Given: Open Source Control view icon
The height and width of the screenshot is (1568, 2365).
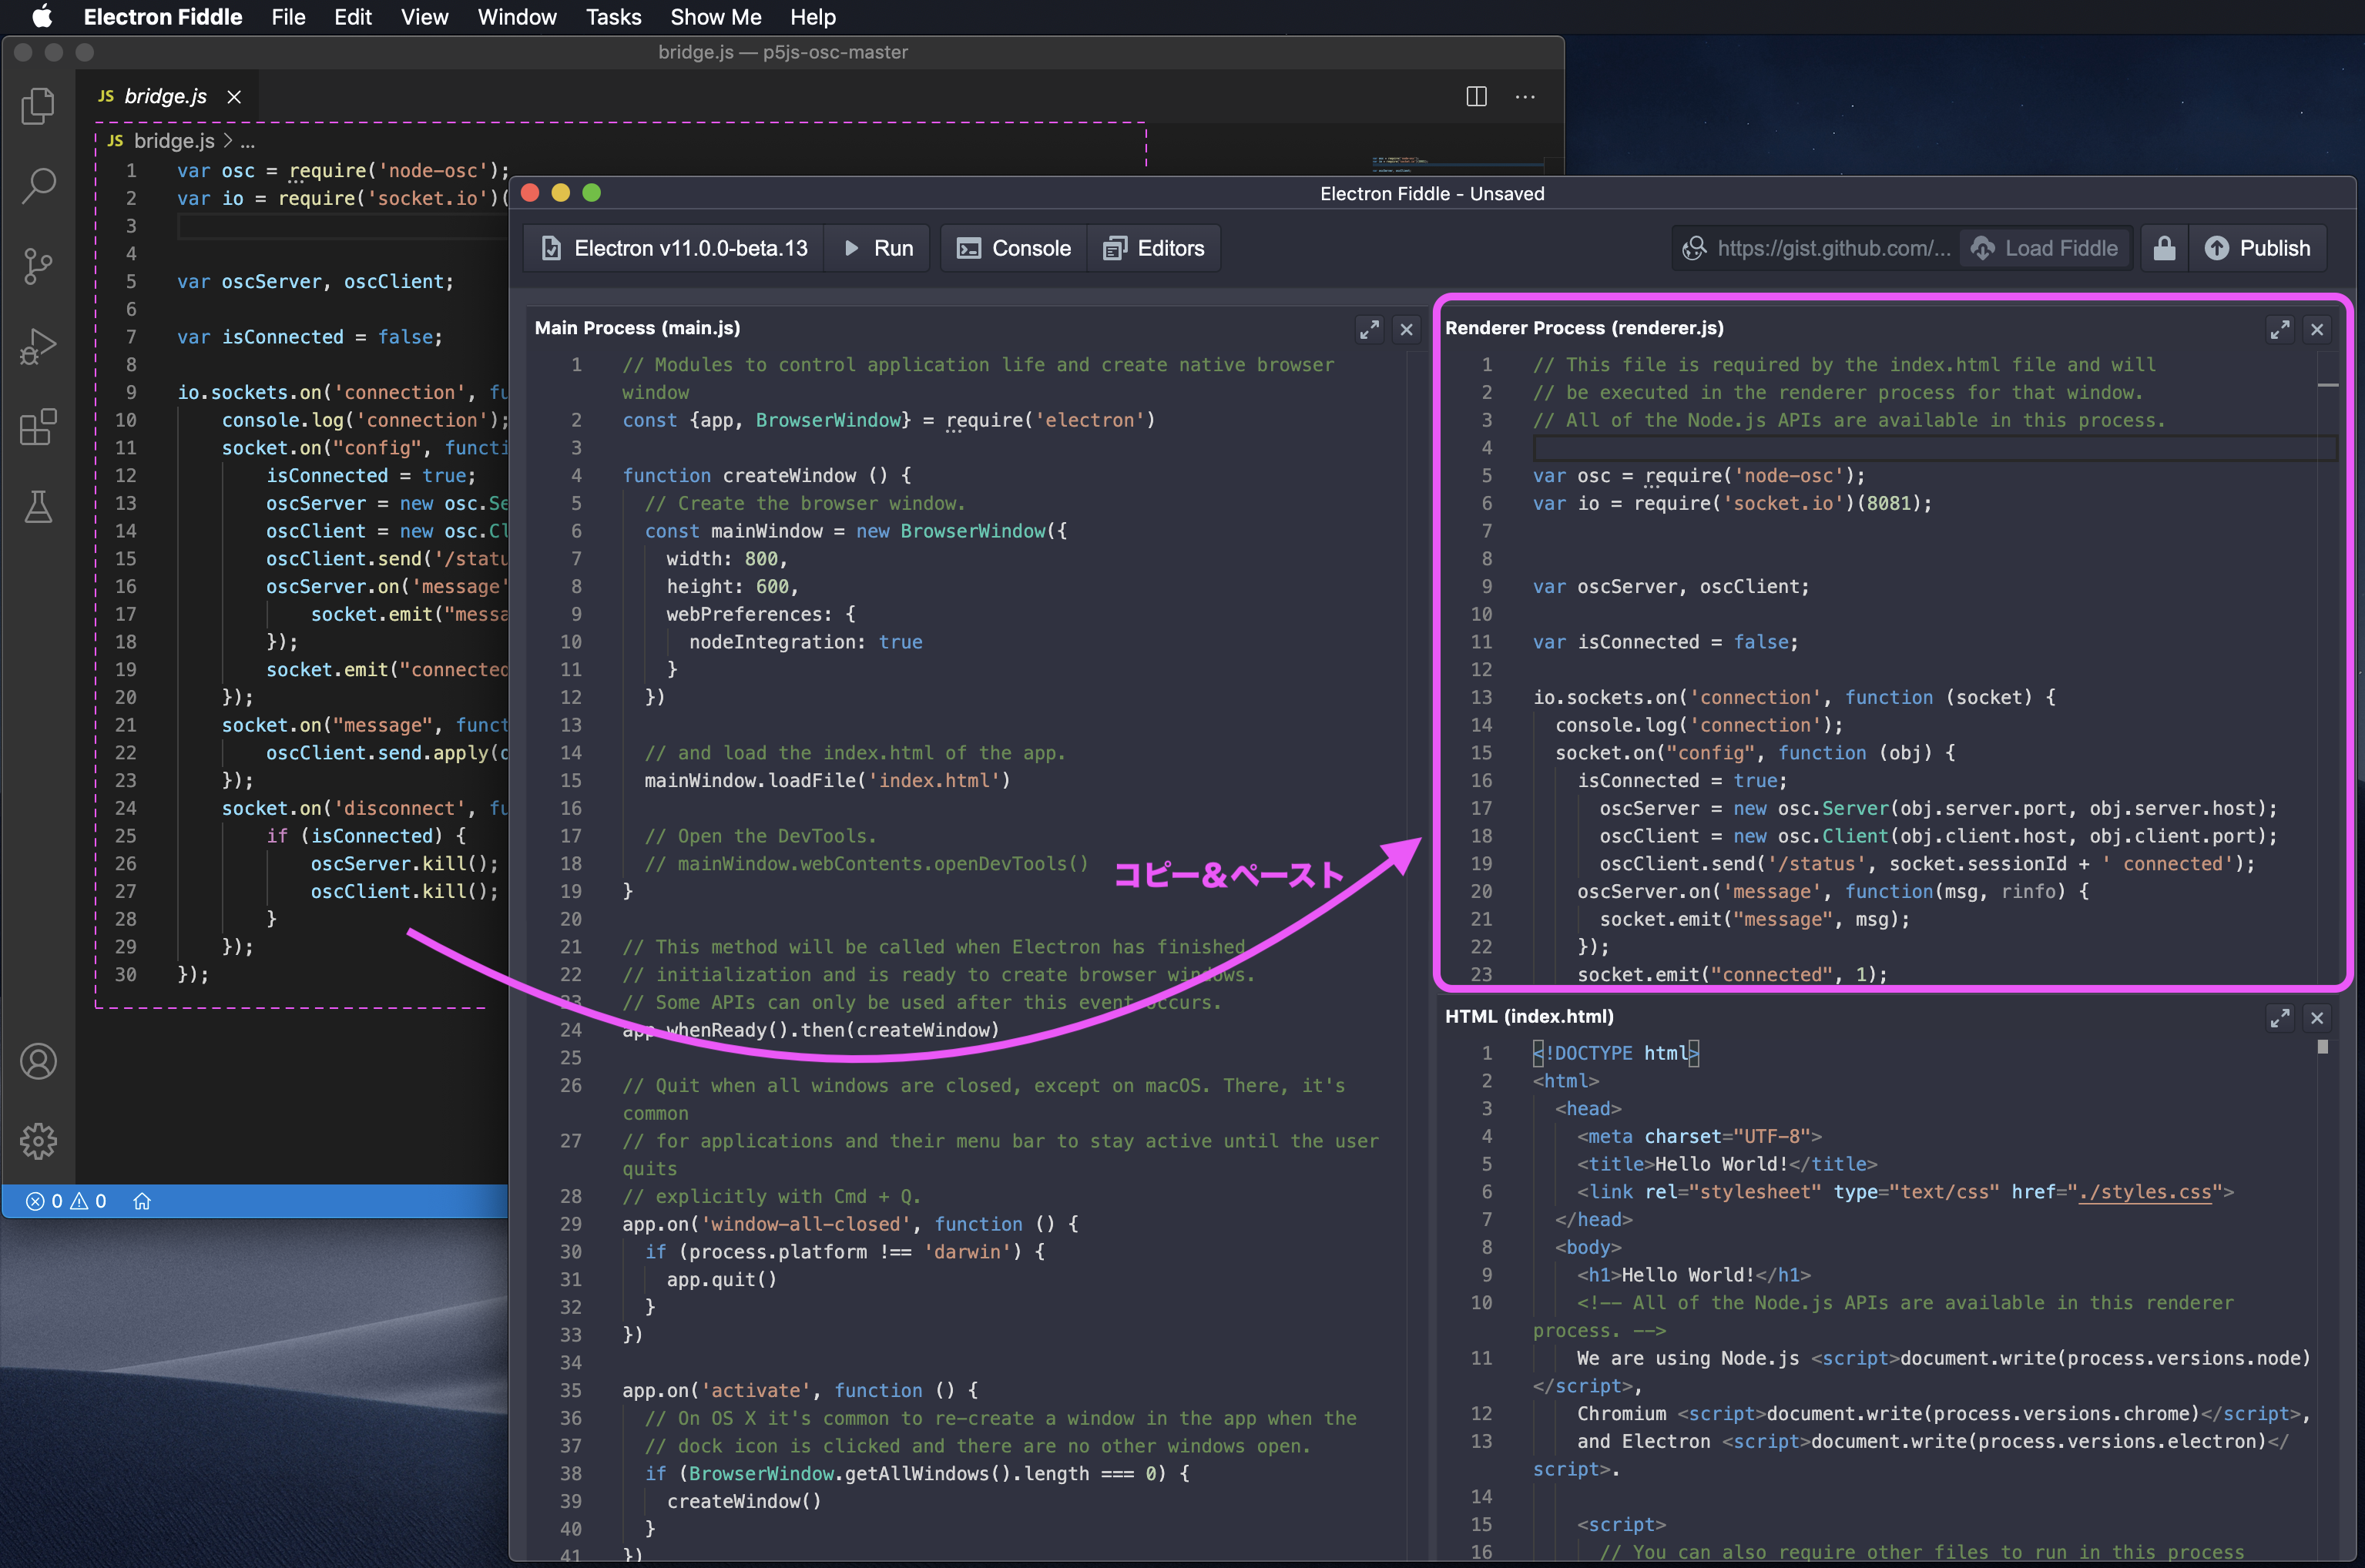Looking at the screenshot, I should click(38, 266).
